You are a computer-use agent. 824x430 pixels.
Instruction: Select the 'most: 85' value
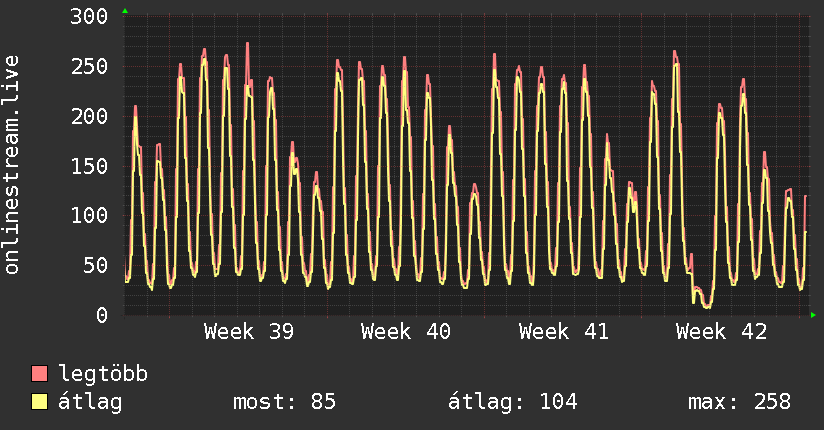[284, 402]
